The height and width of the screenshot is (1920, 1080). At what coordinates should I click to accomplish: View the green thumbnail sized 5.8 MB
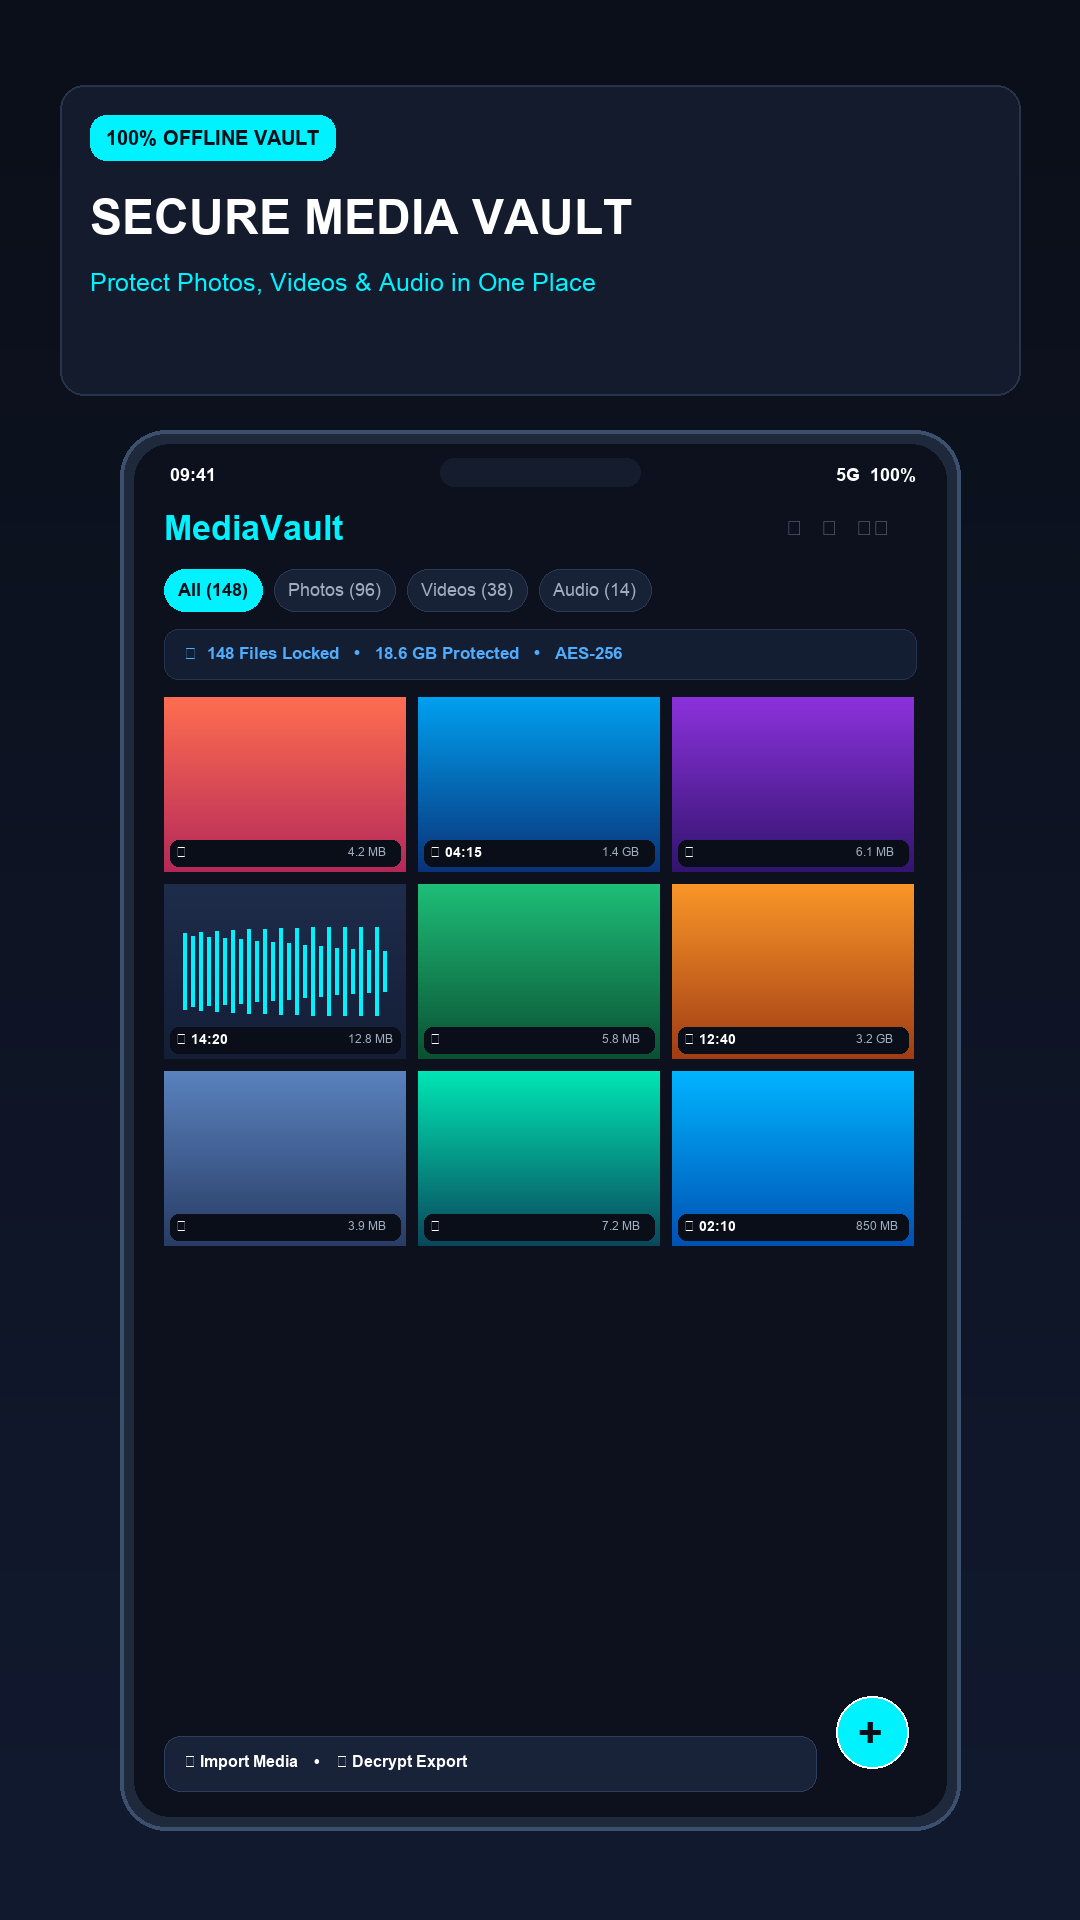pos(539,971)
